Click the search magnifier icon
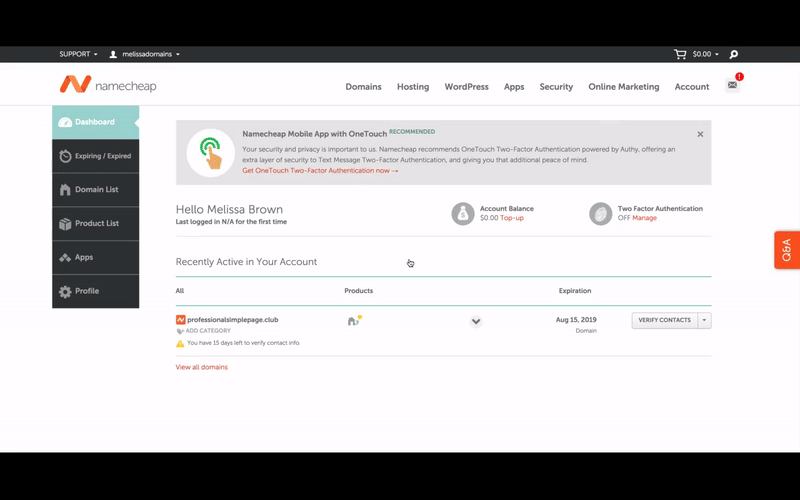The width and height of the screenshot is (800, 500). coord(734,54)
